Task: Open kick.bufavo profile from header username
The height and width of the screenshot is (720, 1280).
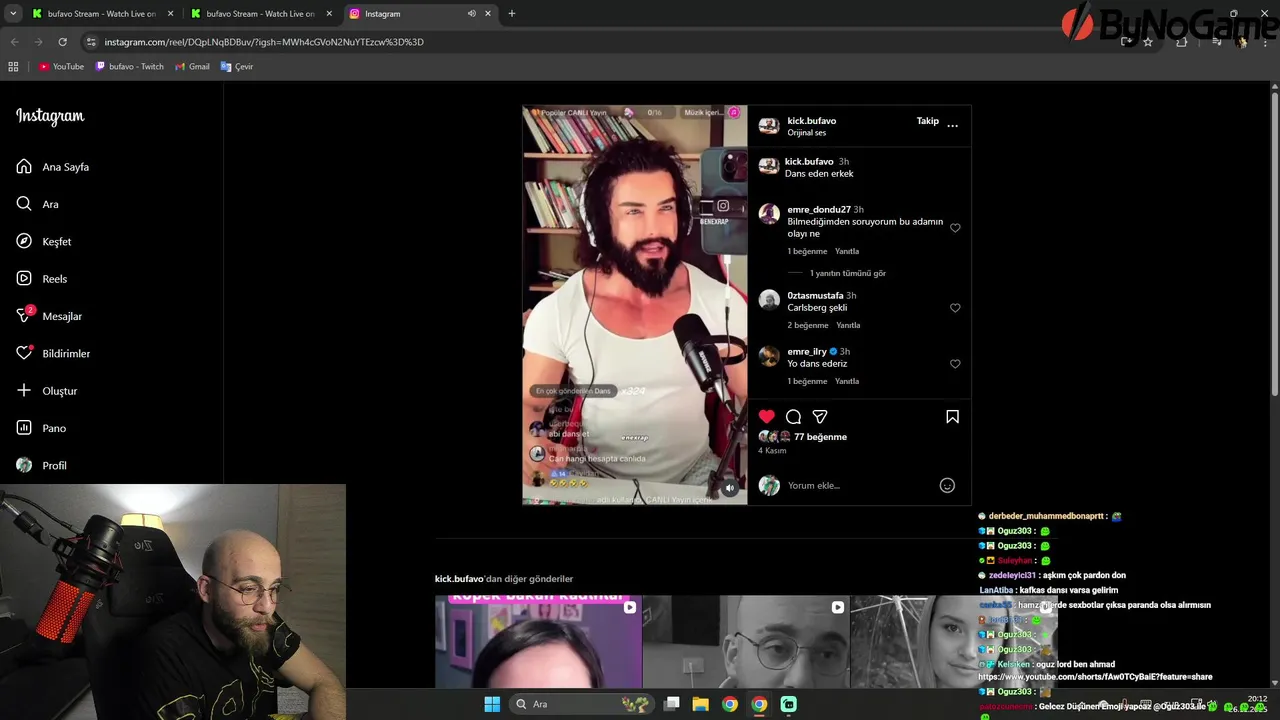Action: pyautogui.click(x=811, y=121)
